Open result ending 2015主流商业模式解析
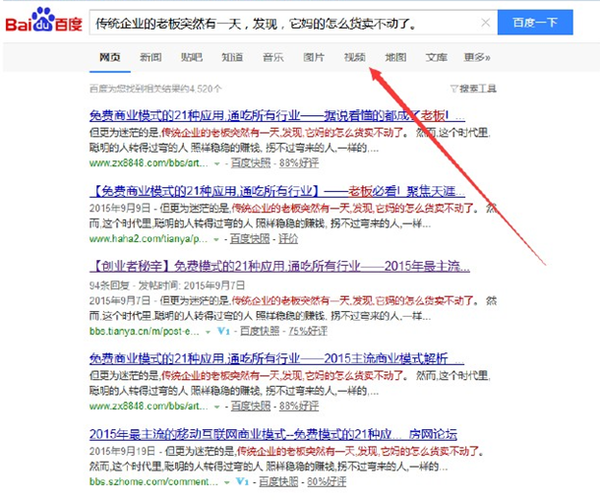 (276, 359)
